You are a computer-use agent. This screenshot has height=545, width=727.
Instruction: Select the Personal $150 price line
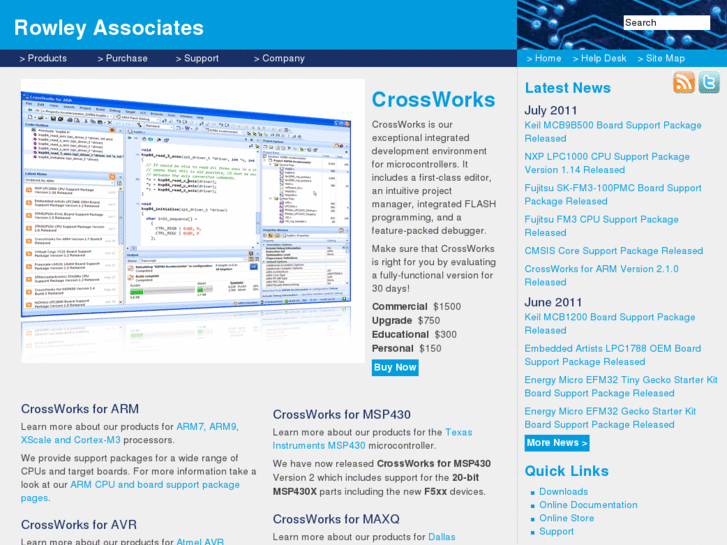click(x=407, y=348)
